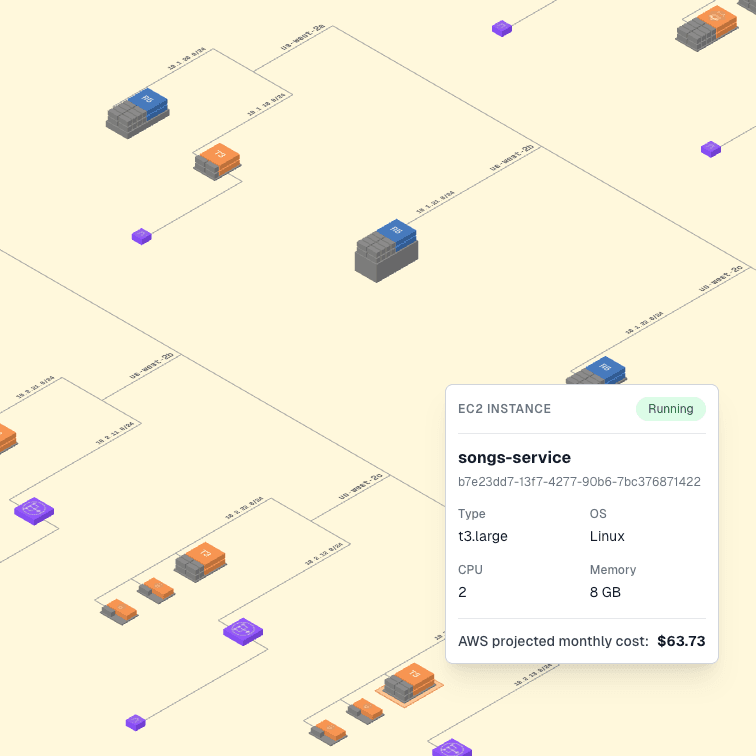This screenshot has width=756, height=756.
Task: Select leftmost small orange instance in lower-left group
Action: pyautogui.click(x=119, y=612)
